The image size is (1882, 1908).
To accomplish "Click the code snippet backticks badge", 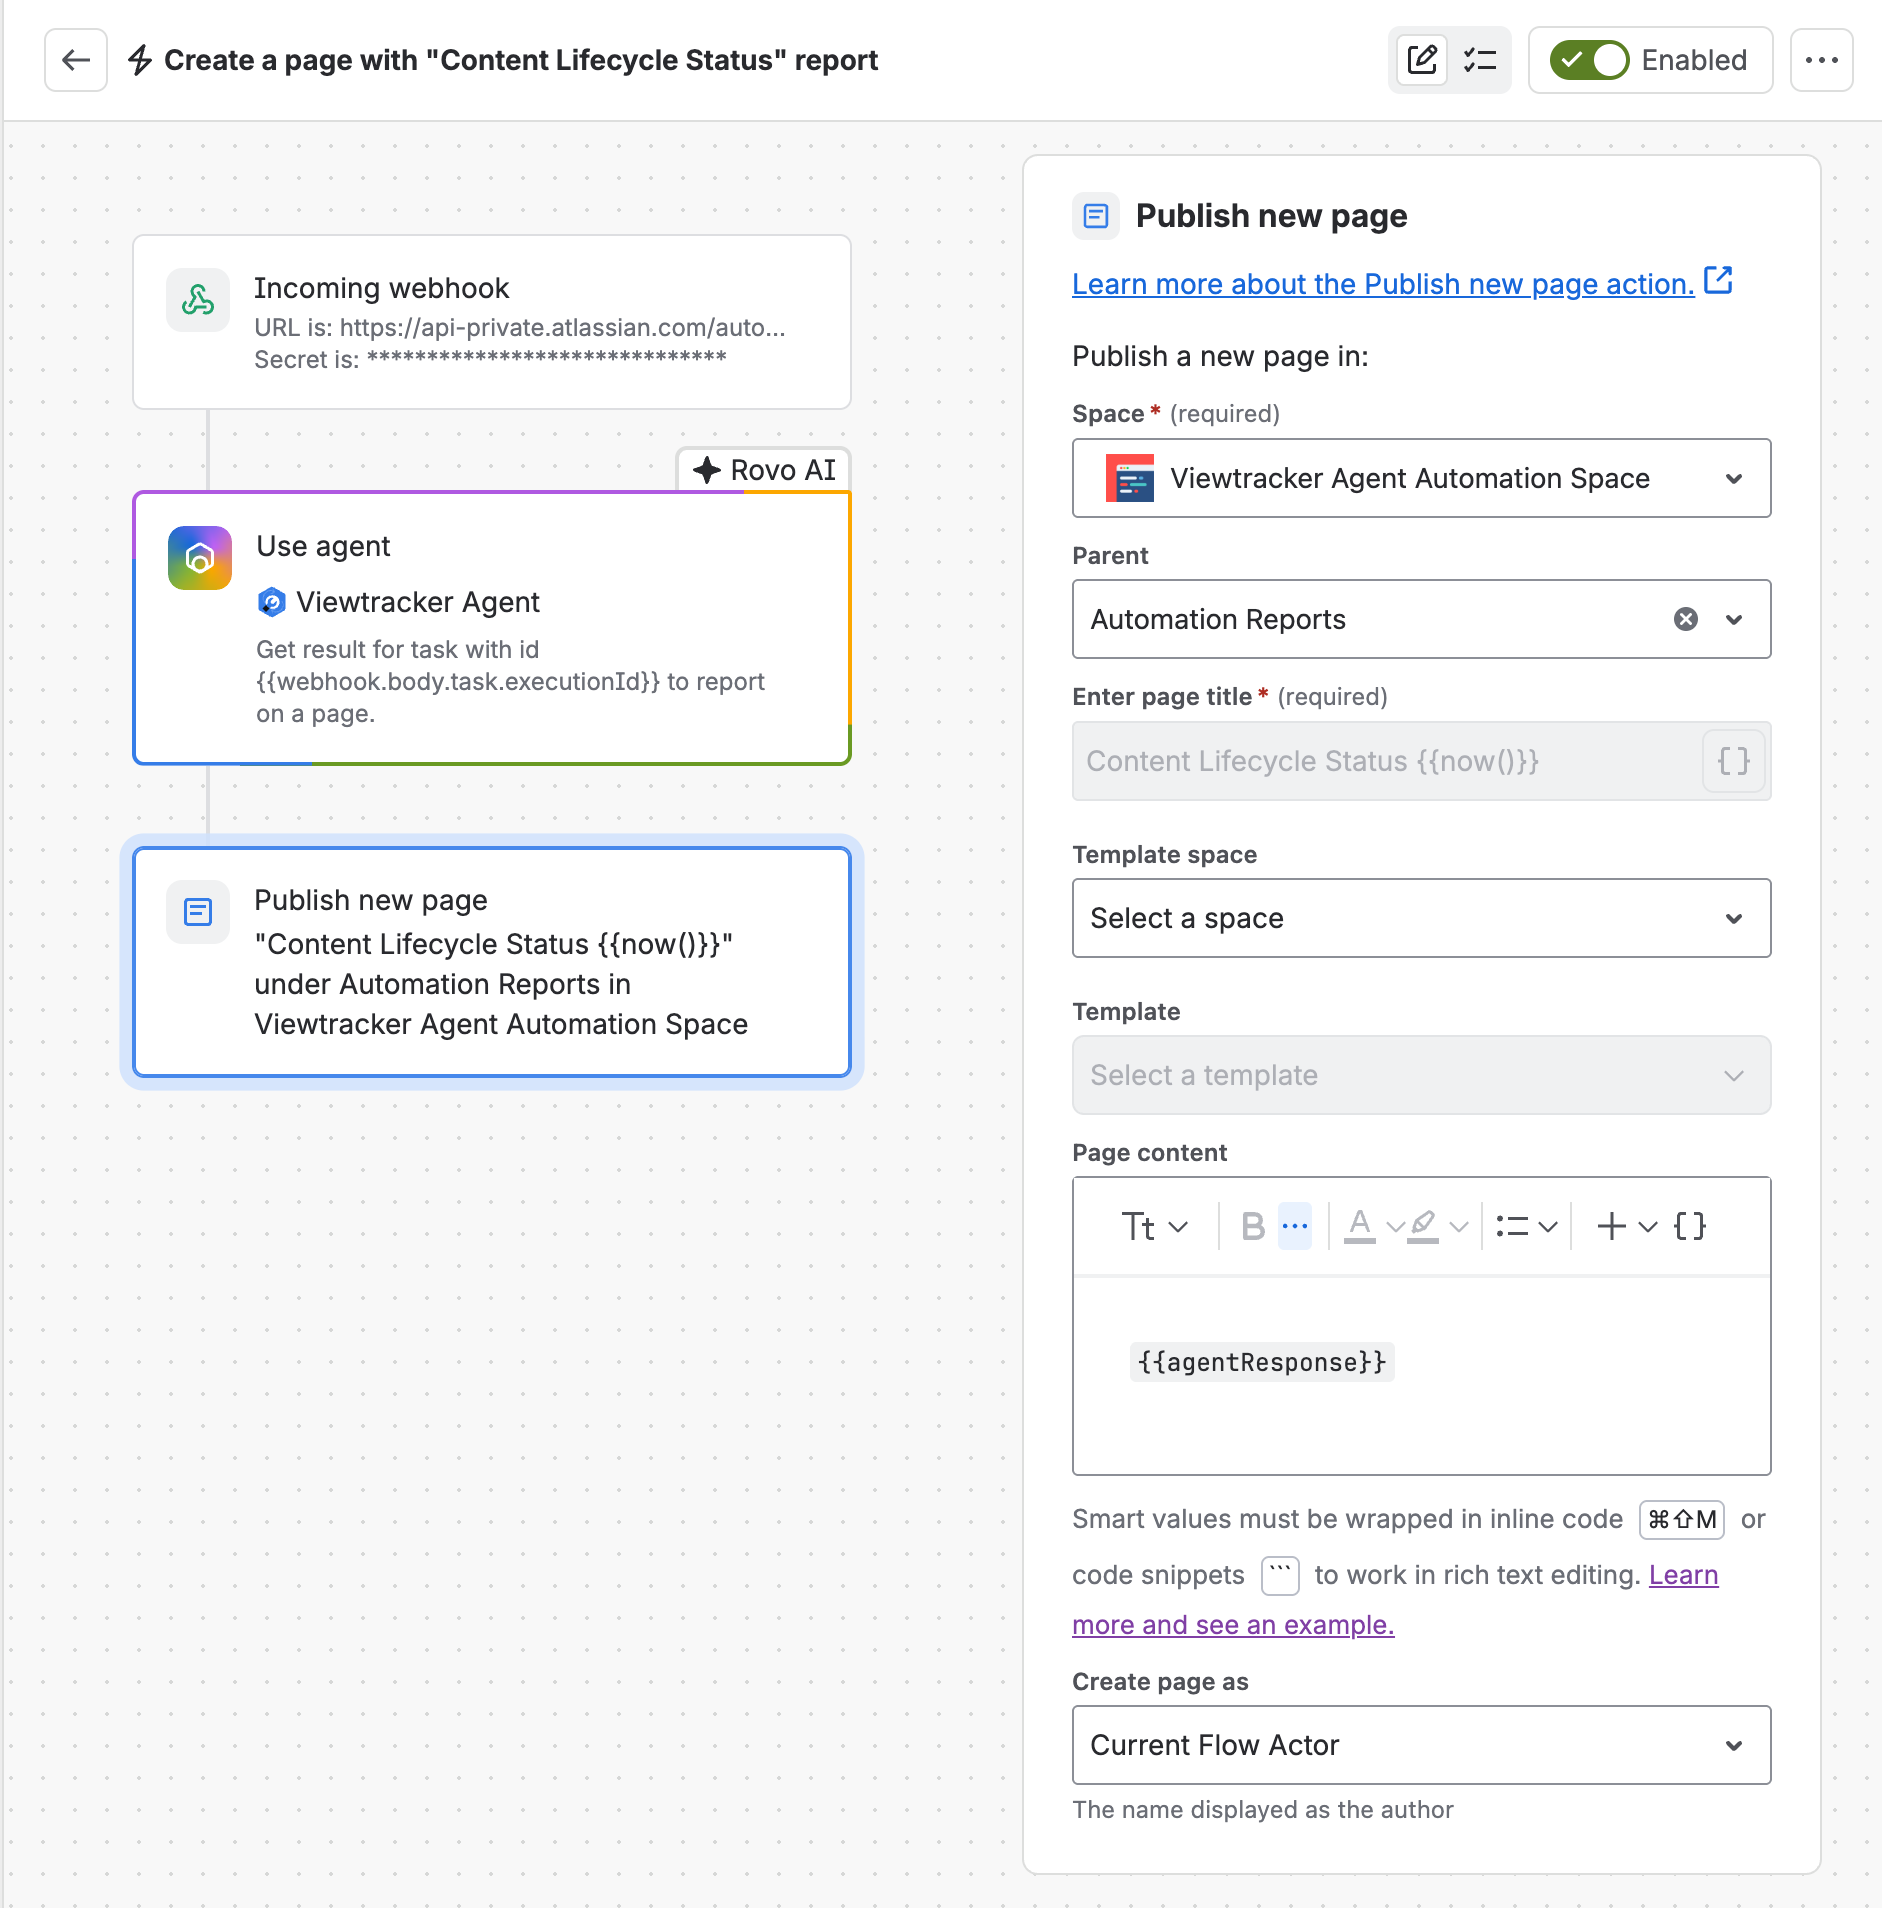I will tap(1280, 1575).
